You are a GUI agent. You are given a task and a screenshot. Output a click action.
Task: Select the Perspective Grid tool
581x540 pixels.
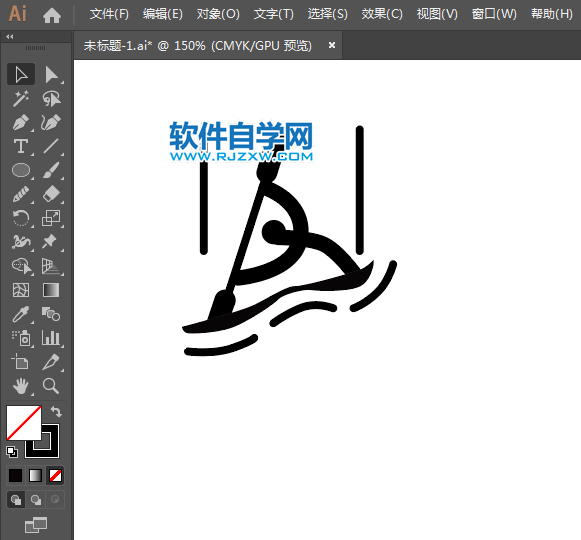click(x=51, y=266)
